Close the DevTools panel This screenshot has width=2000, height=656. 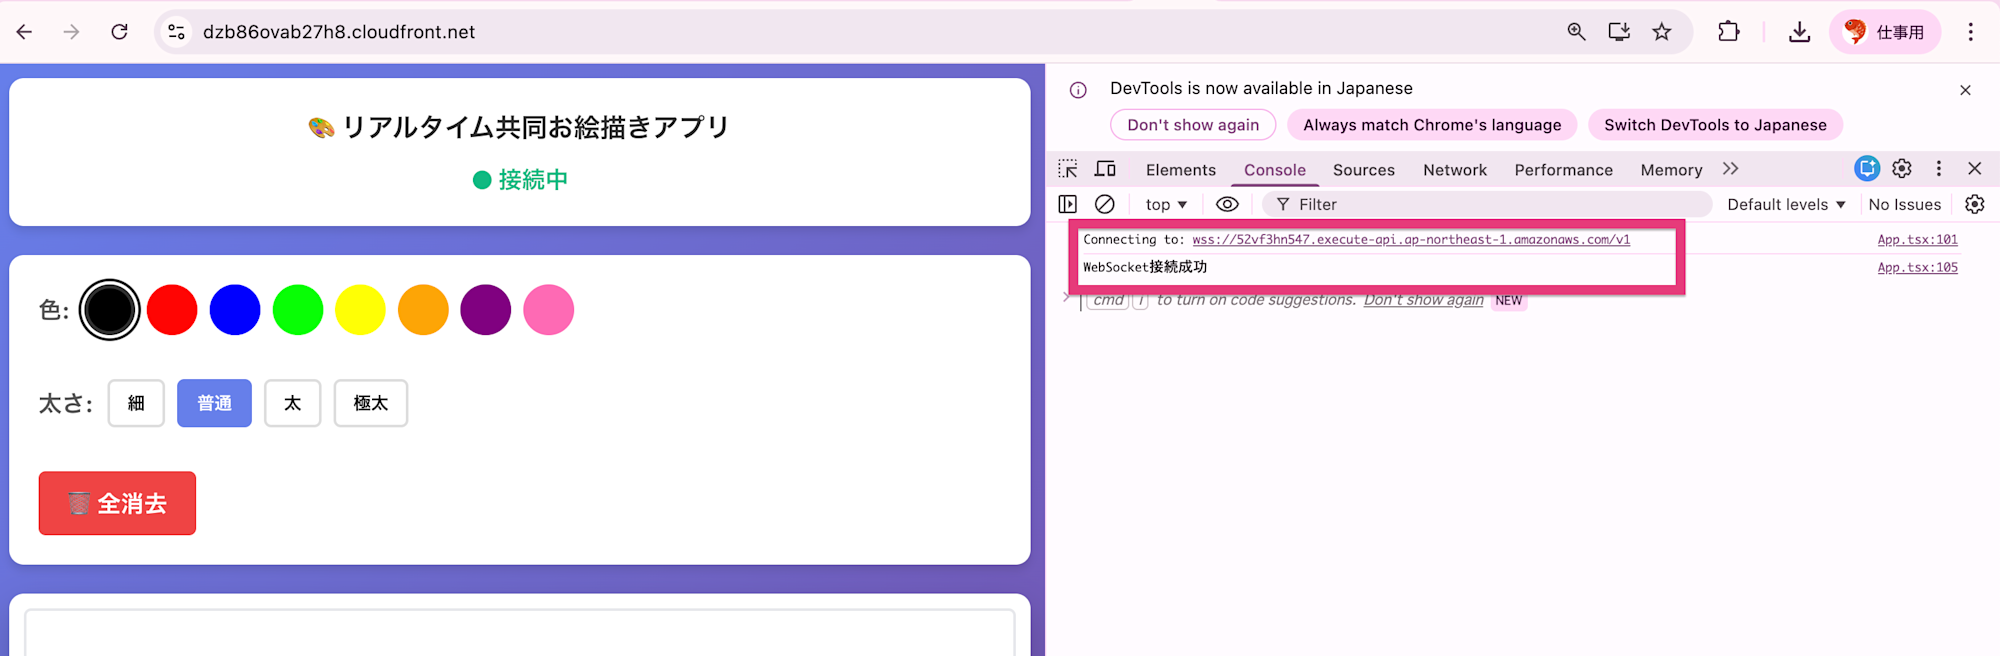click(1975, 169)
